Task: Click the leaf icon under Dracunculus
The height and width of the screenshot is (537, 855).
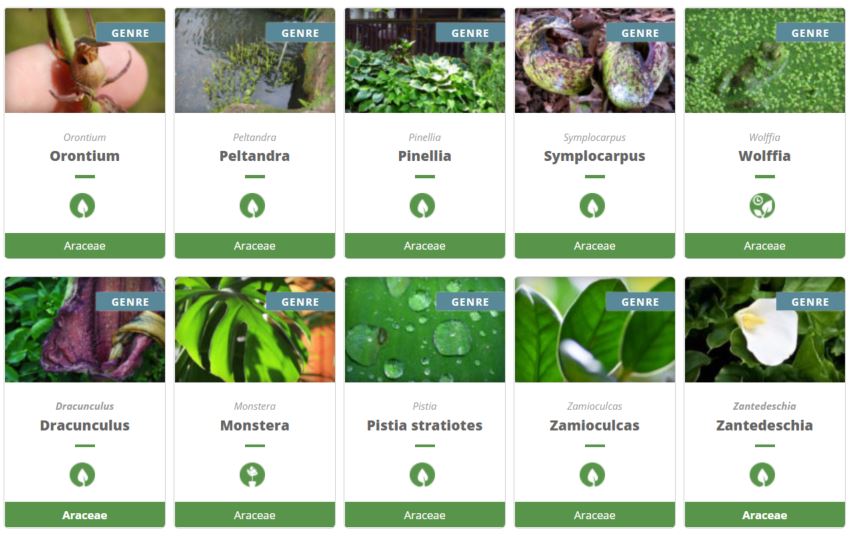Action: [x=82, y=474]
